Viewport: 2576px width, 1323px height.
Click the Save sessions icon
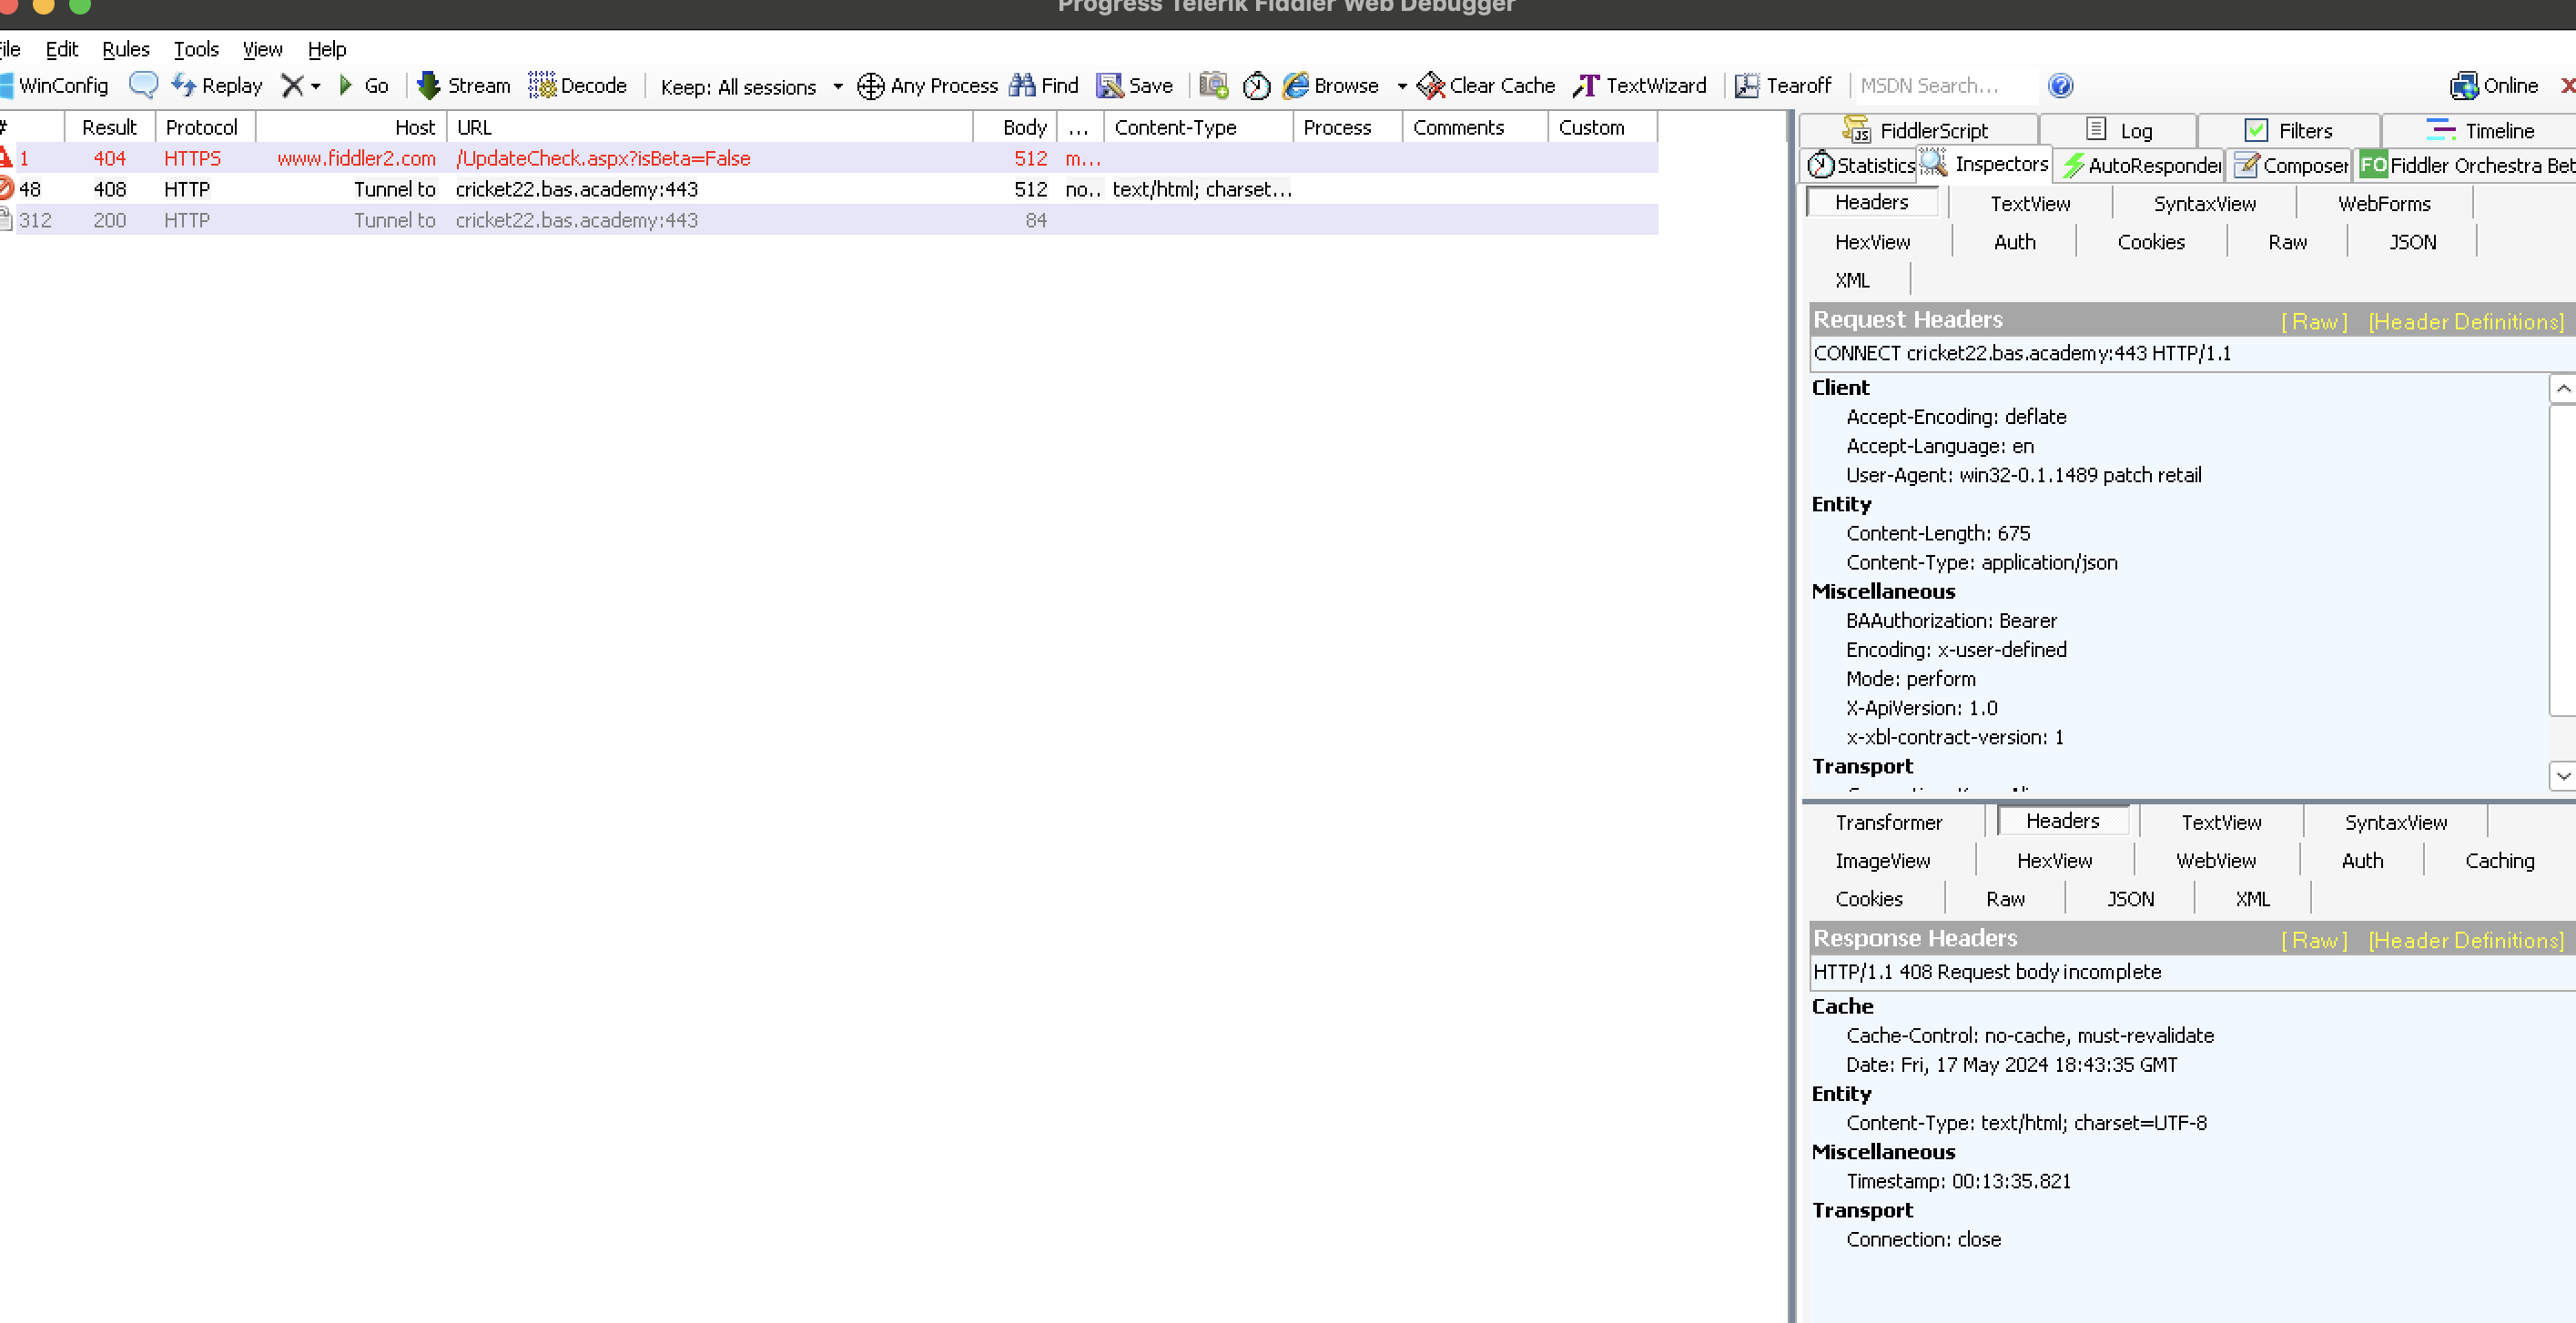click(1109, 85)
